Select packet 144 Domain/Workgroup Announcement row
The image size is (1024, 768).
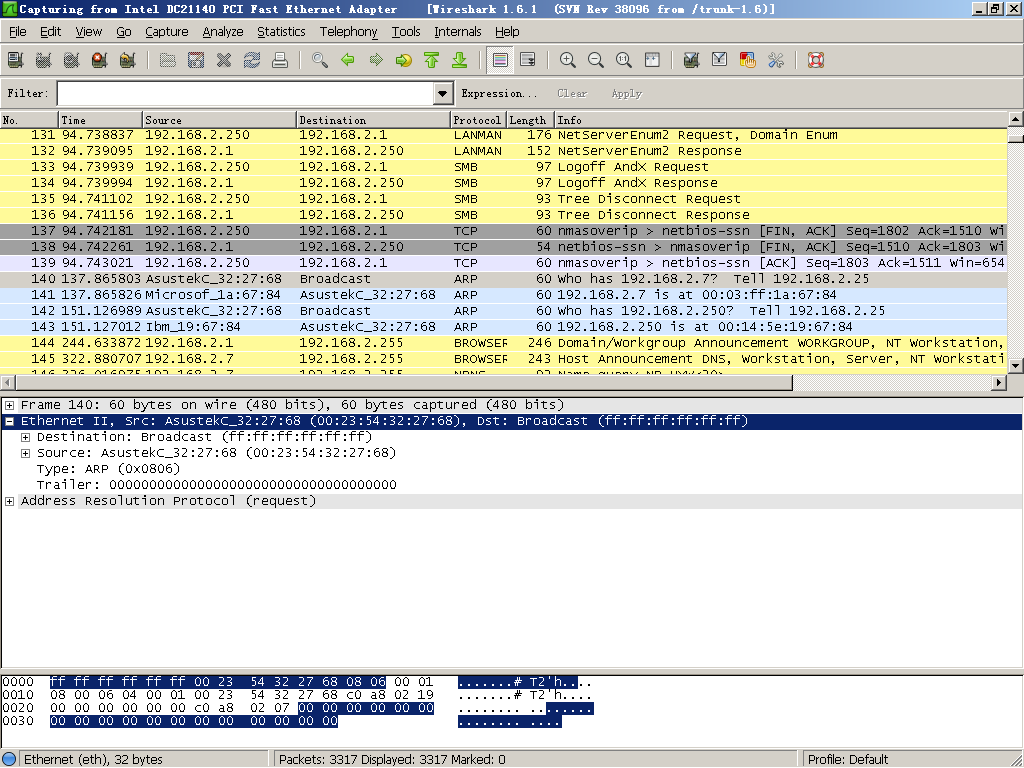pyautogui.click(x=504, y=343)
